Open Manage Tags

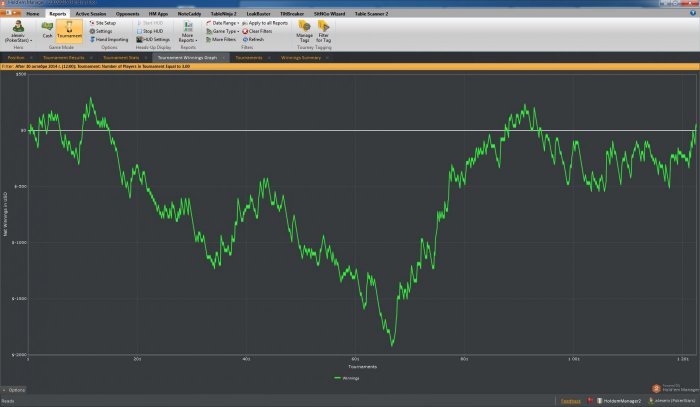click(304, 32)
